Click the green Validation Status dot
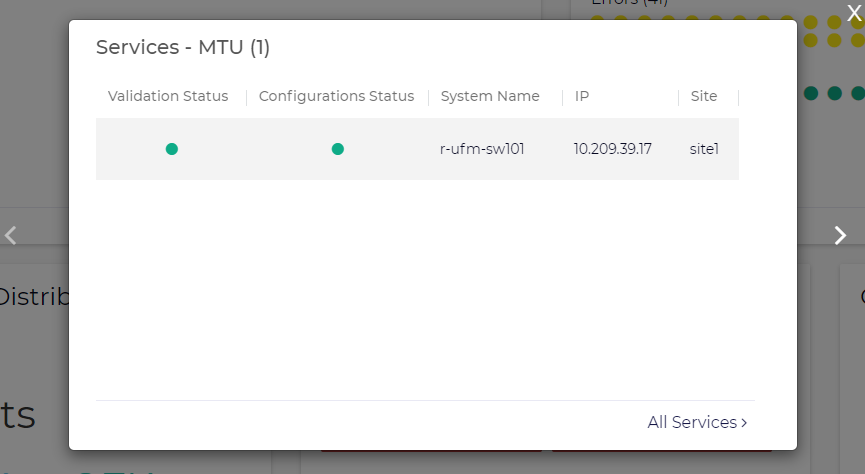The height and width of the screenshot is (474, 865). click(x=172, y=149)
